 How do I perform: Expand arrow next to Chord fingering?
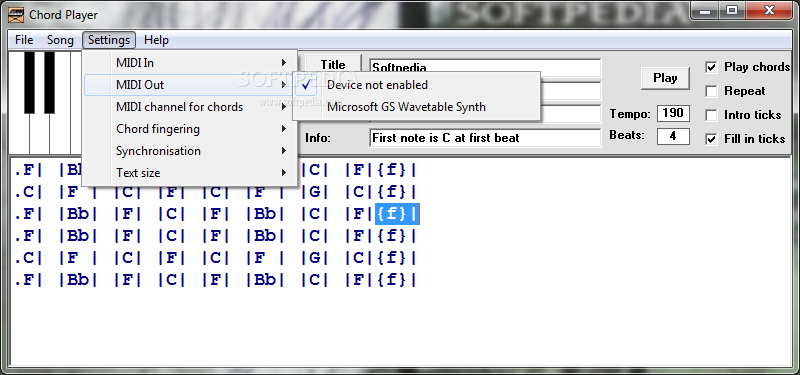click(x=284, y=129)
